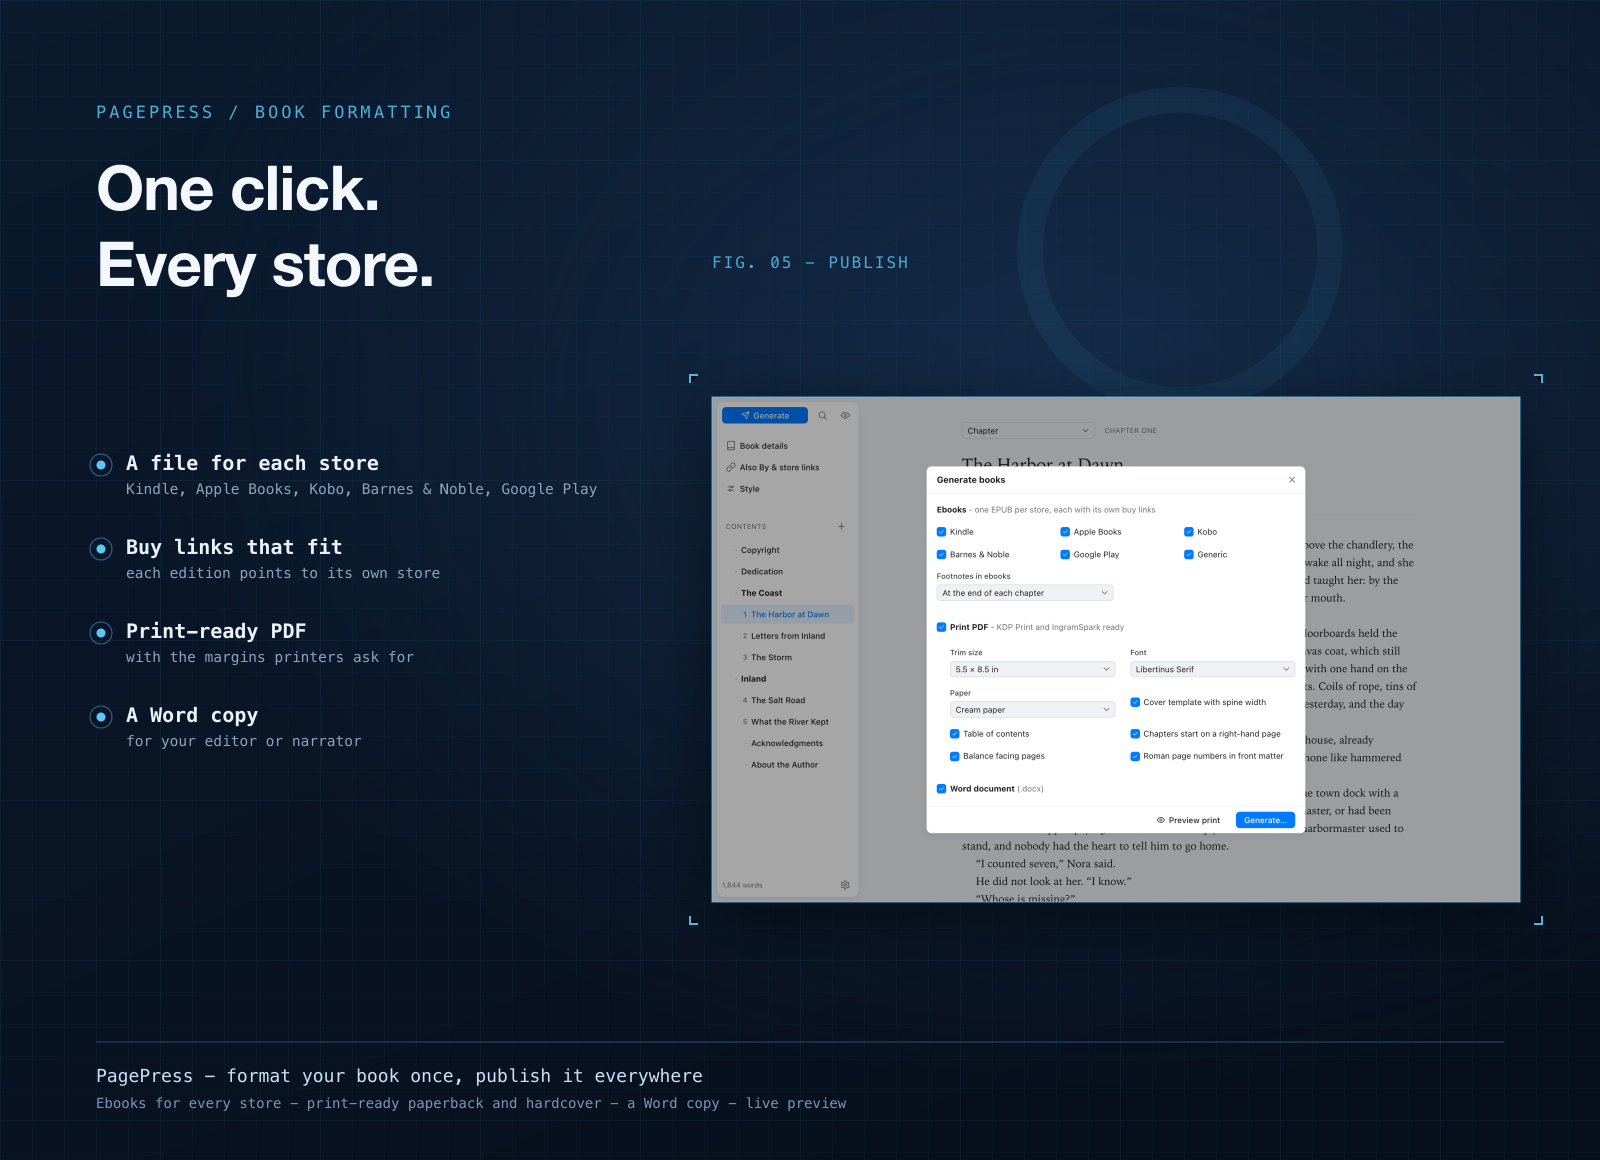This screenshot has width=1600, height=1160.
Task: Open the Chapter type dropdown above title
Action: pyautogui.click(x=1028, y=431)
